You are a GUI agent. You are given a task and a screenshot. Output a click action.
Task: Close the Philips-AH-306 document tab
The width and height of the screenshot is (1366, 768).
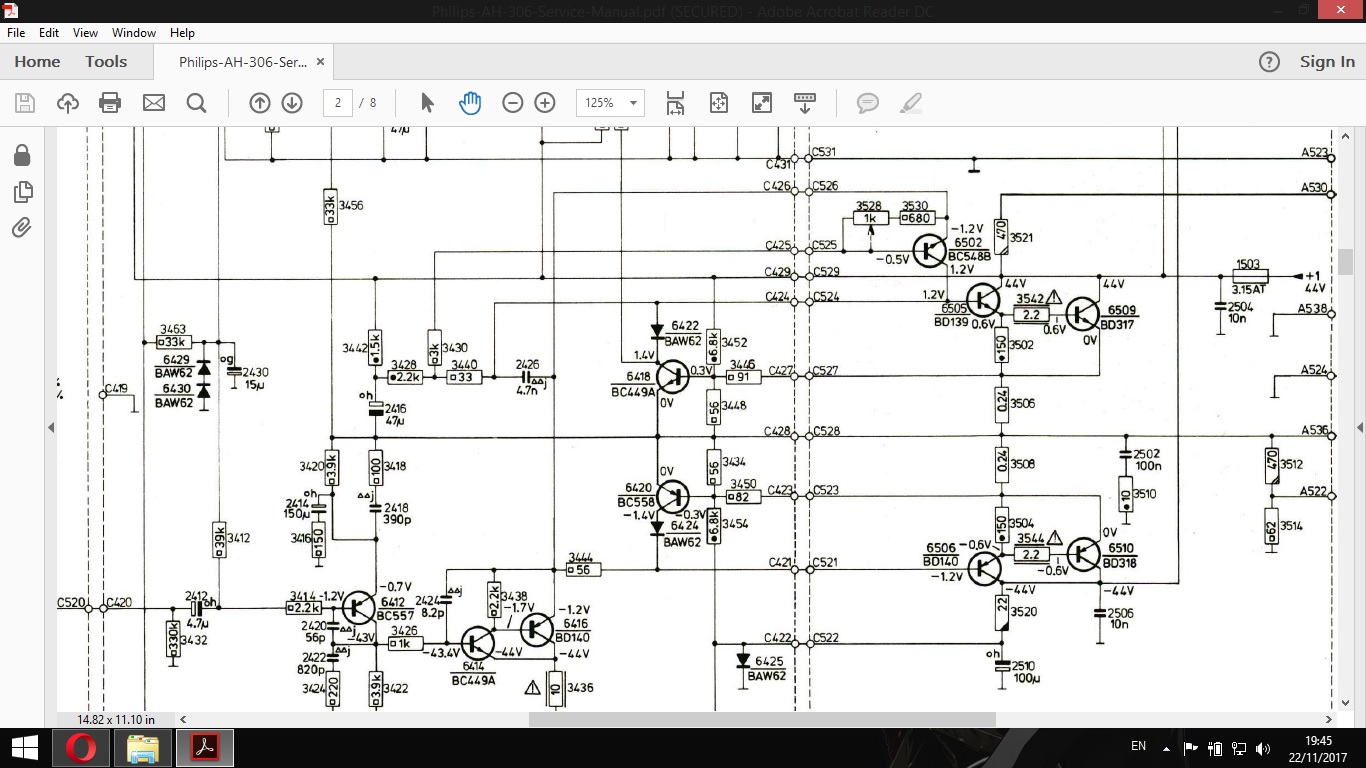click(321, 62)
